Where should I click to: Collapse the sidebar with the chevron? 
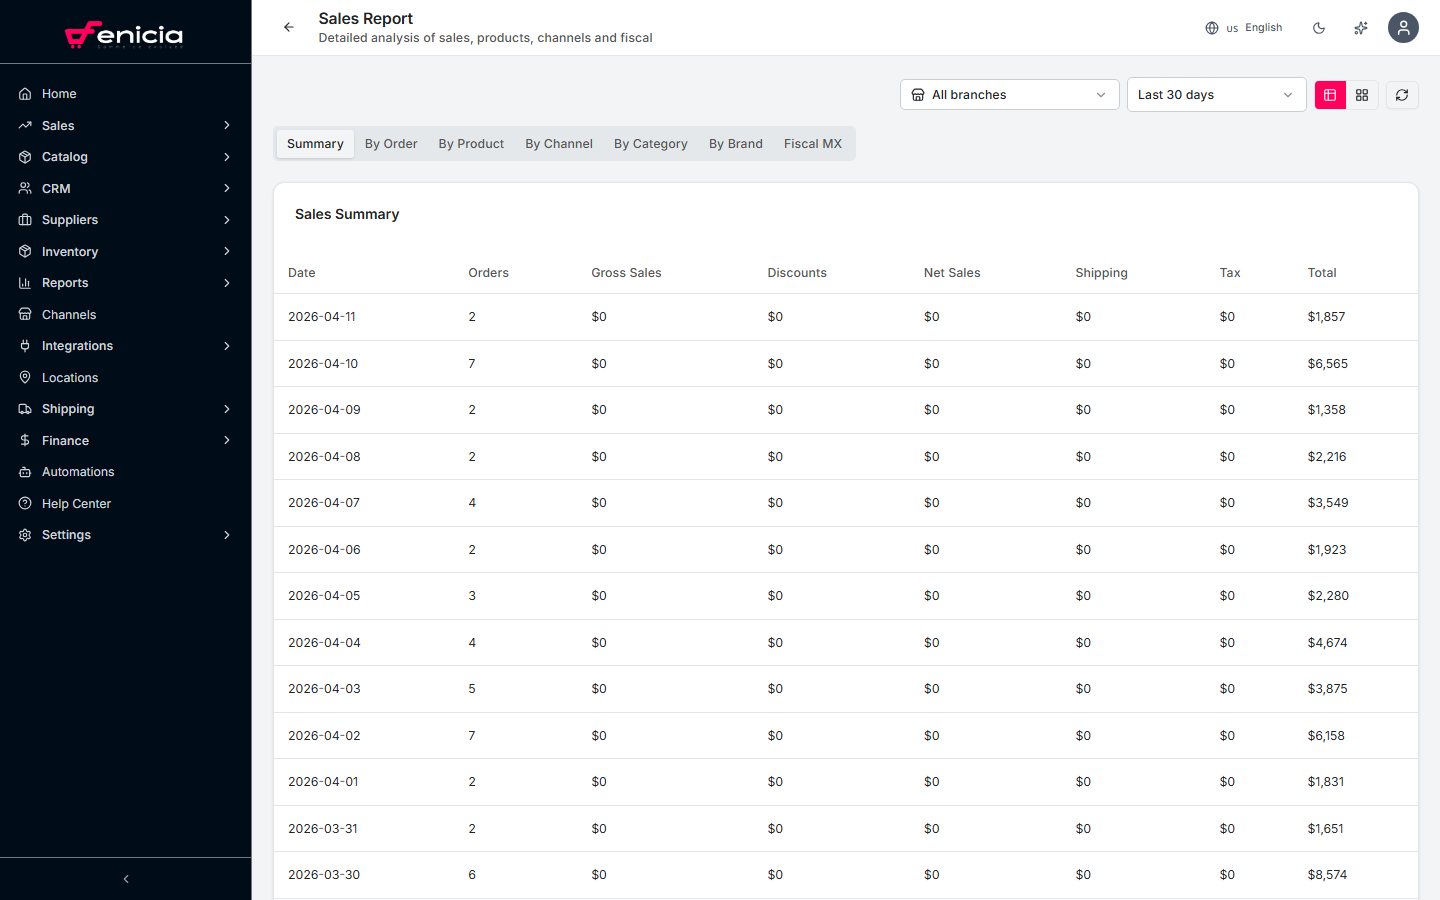click(125, 878)
